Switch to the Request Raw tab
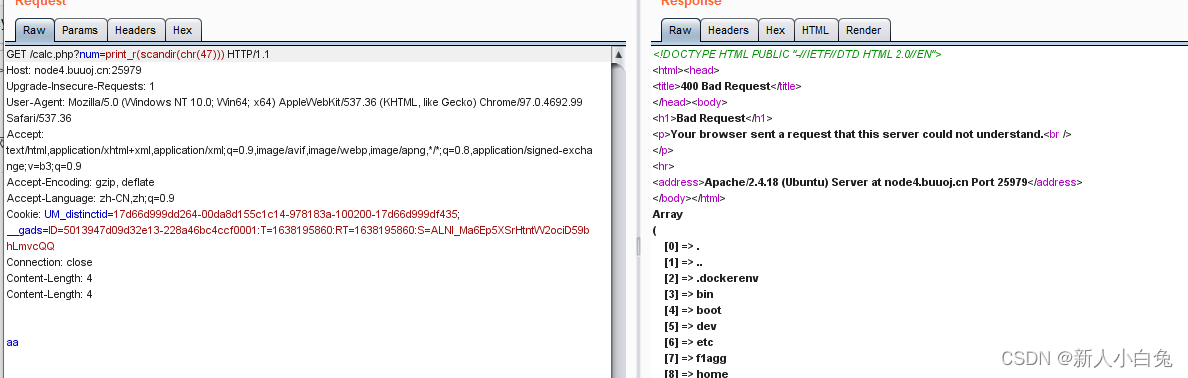The height and width of the screenshot is (378, 1188). point(34,30)
